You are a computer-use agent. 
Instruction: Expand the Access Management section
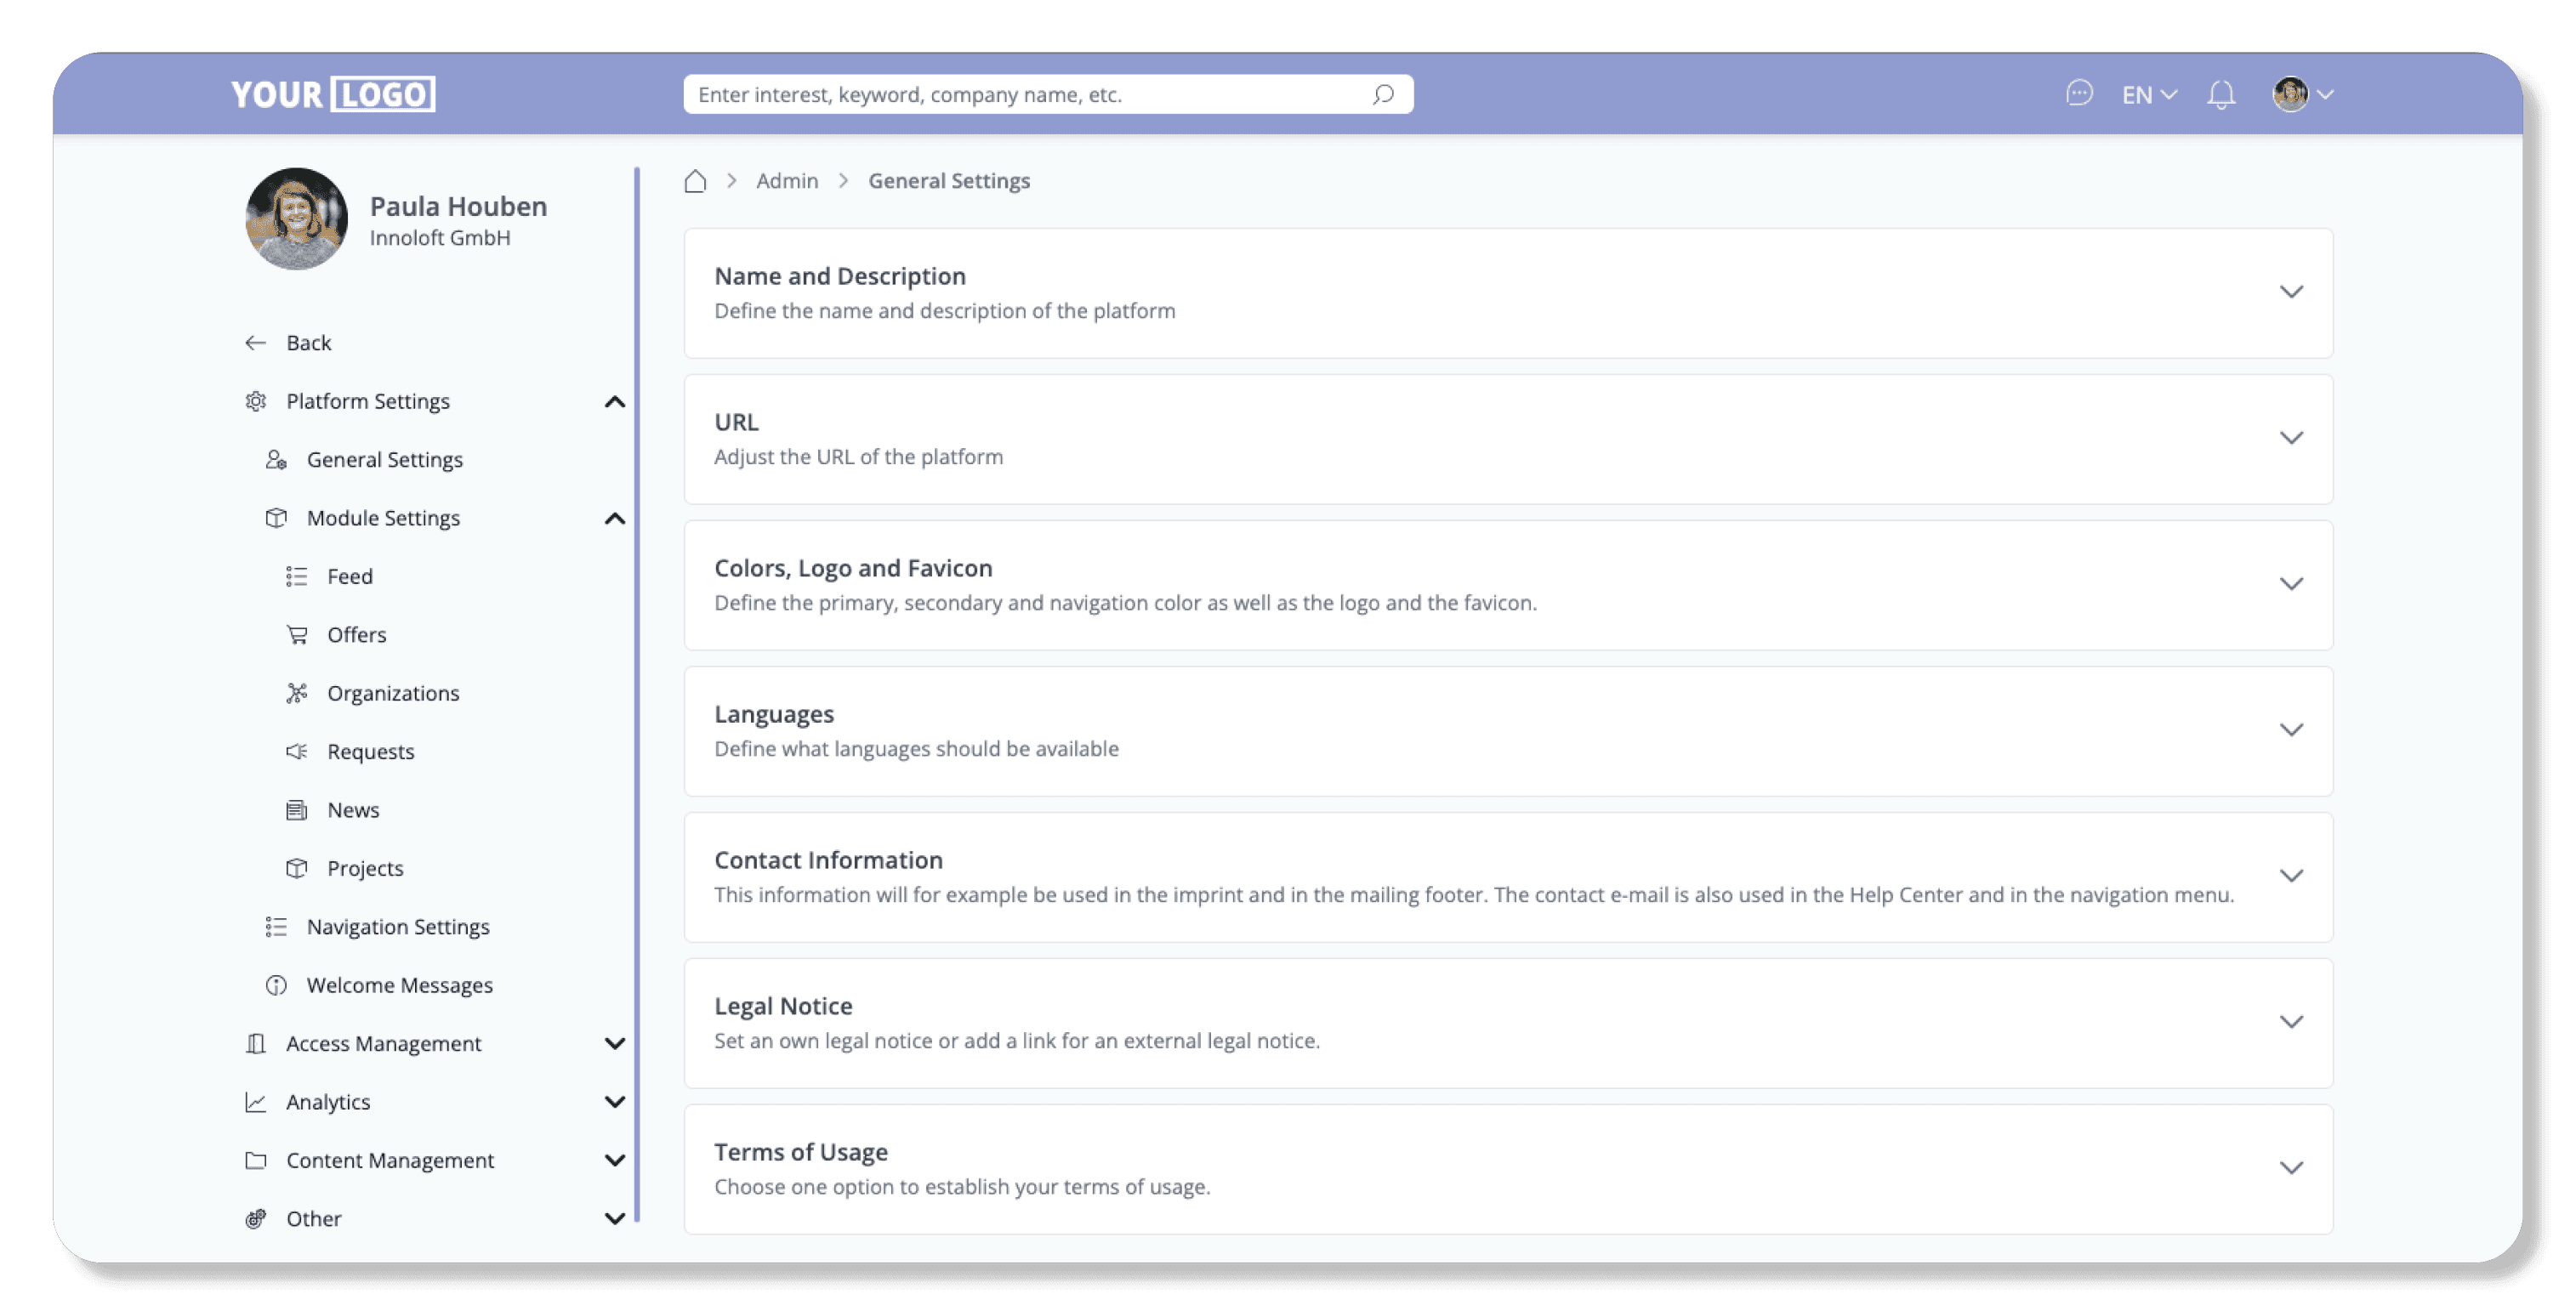614,1044
